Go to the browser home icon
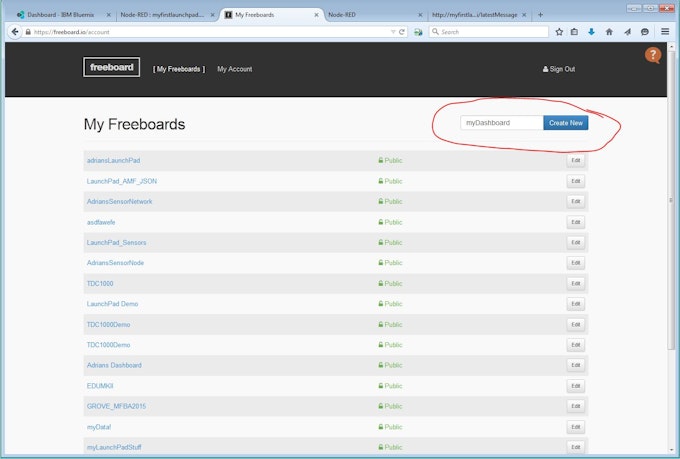The height and width of the screenshot is (459, 680). (x=609, y=32)
